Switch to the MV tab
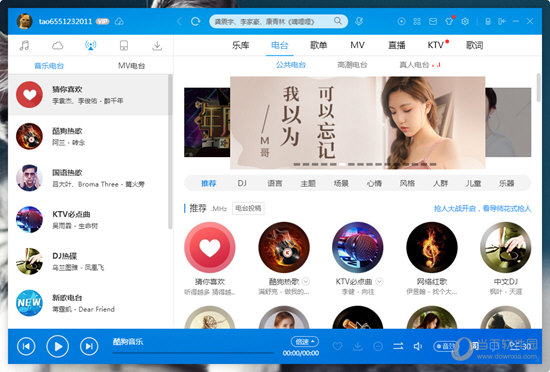 tap(357, 45)
